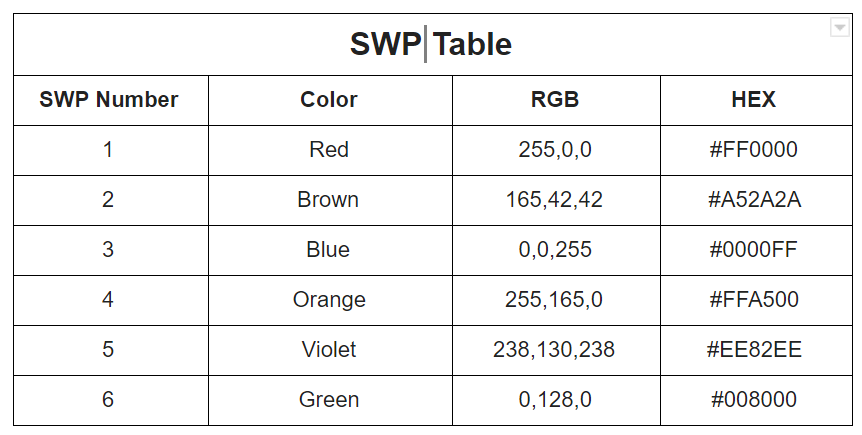862x435 pixels.
Task: Click the #FFA500 hex cell
Action: (756, 301)
